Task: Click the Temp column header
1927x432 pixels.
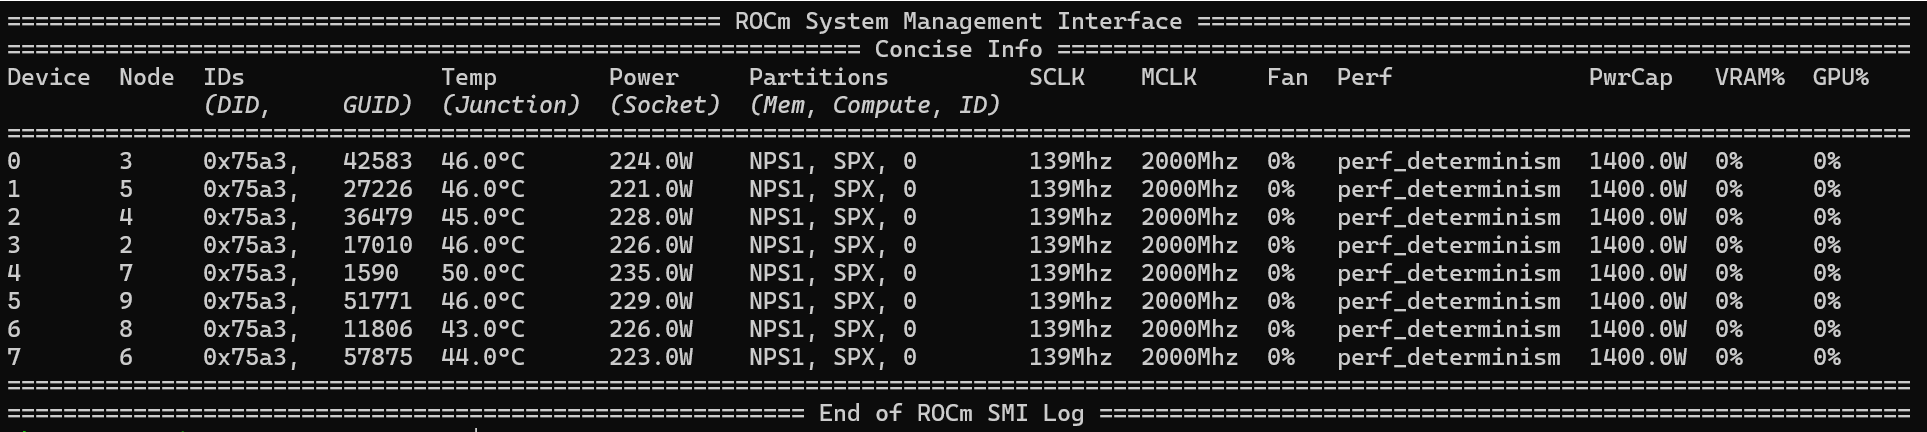Action: [469, 77]
